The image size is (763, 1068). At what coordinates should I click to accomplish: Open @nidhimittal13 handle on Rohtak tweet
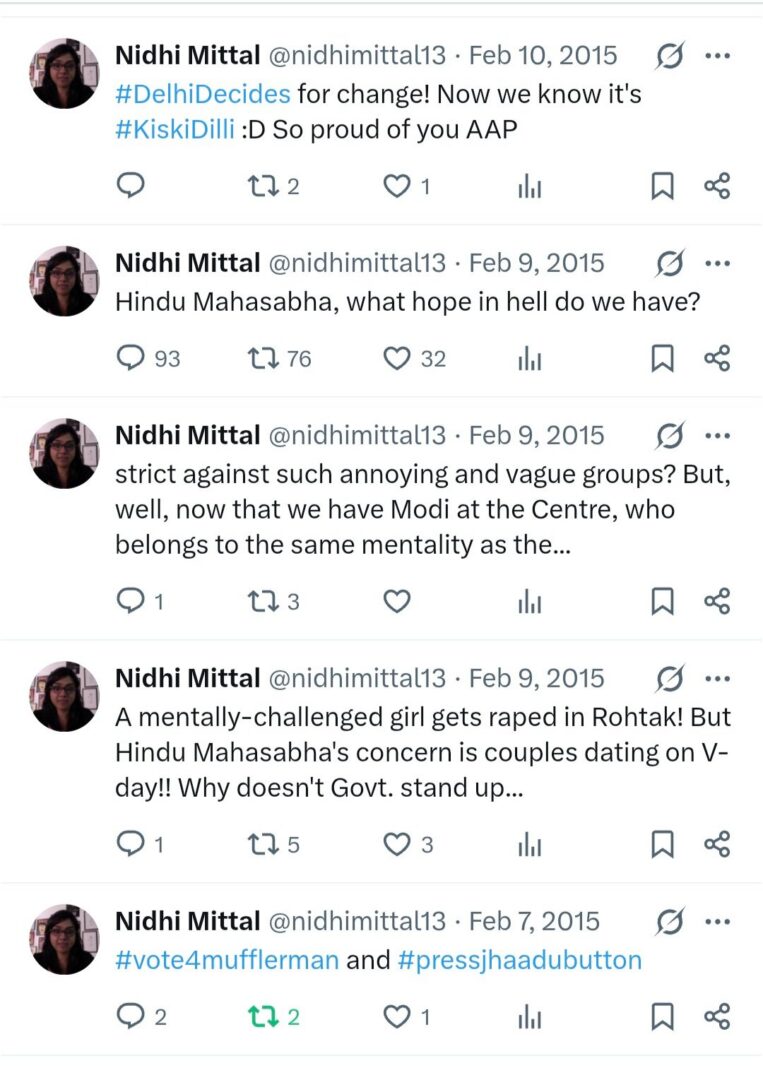click(x=355, y=679)
